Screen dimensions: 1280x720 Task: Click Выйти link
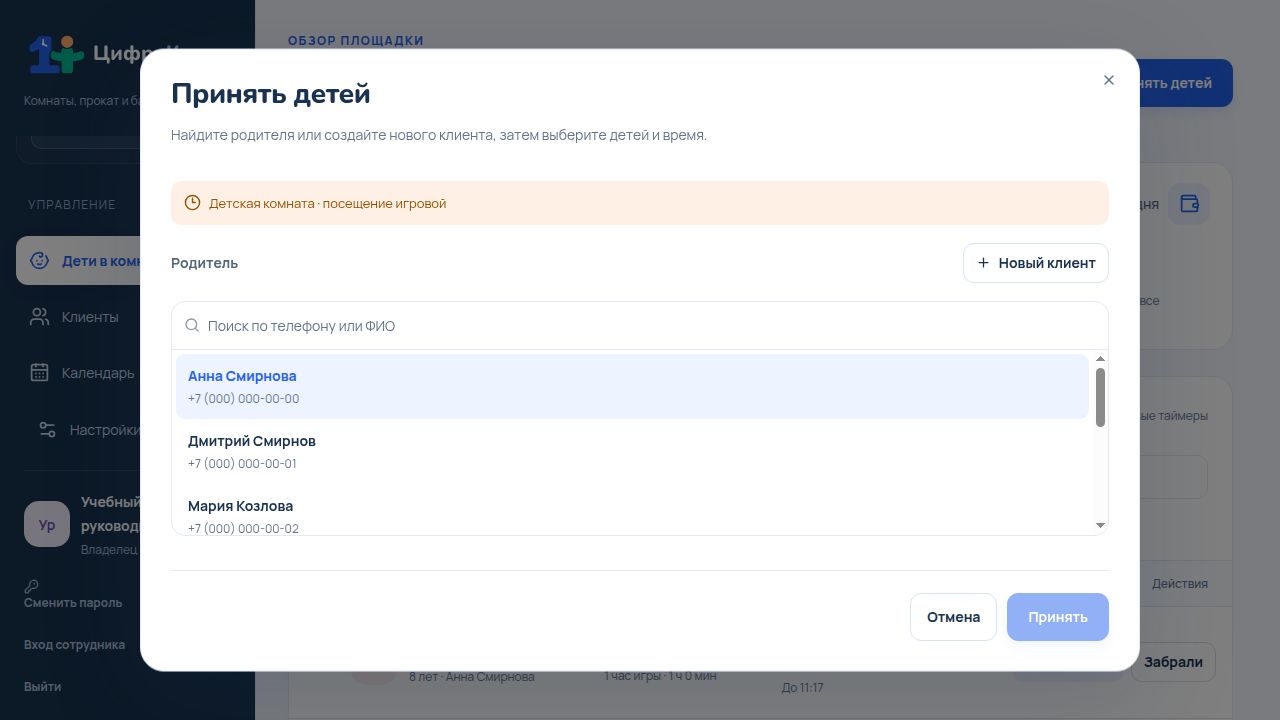(42, 687)
